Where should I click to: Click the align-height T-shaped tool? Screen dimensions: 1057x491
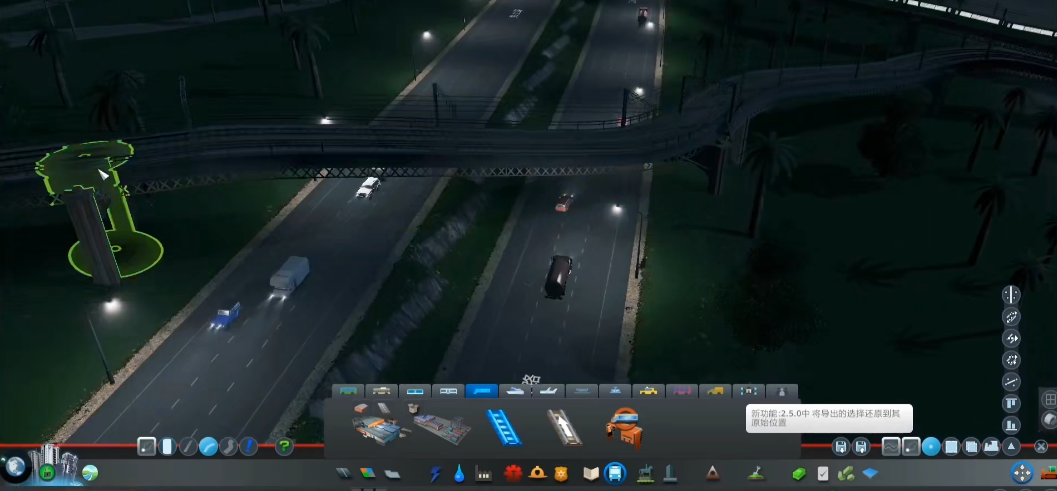(1011, 403)
